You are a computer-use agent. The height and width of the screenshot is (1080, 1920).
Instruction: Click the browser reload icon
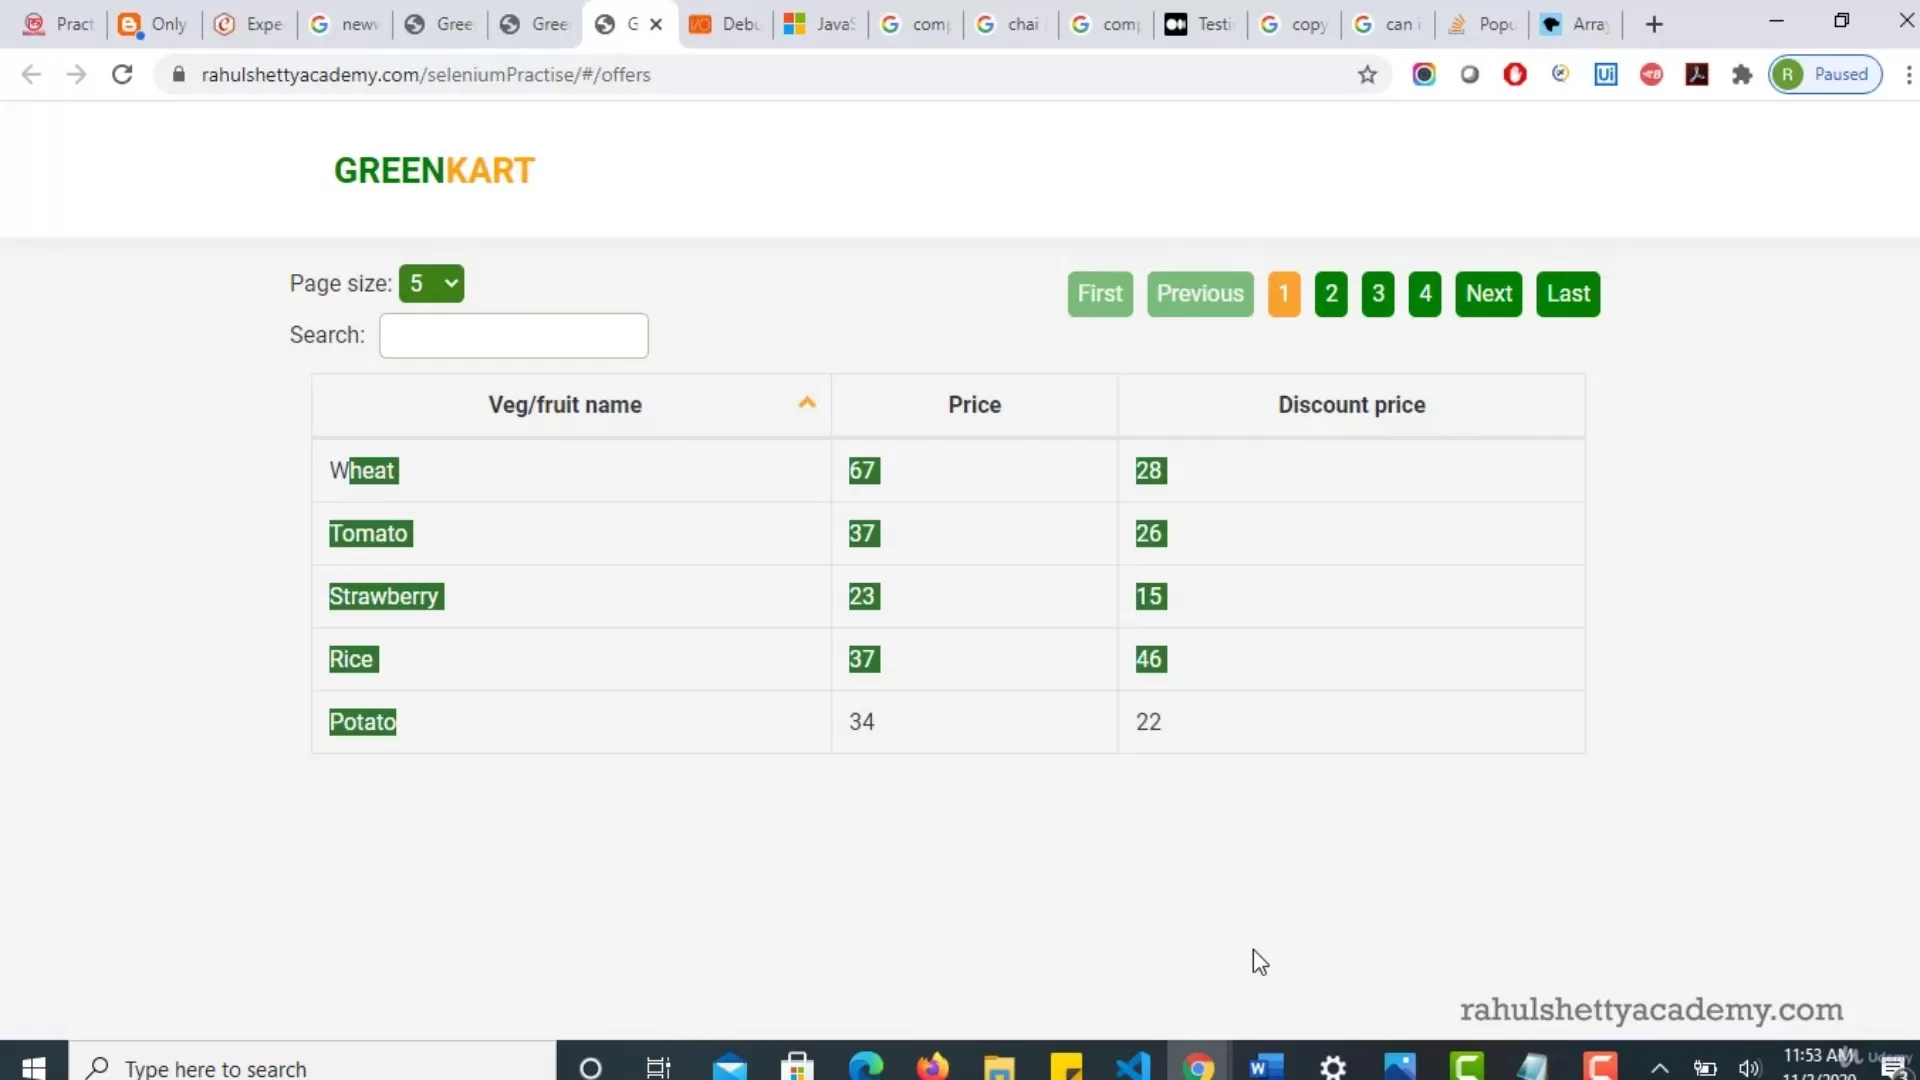coord(122,74)
